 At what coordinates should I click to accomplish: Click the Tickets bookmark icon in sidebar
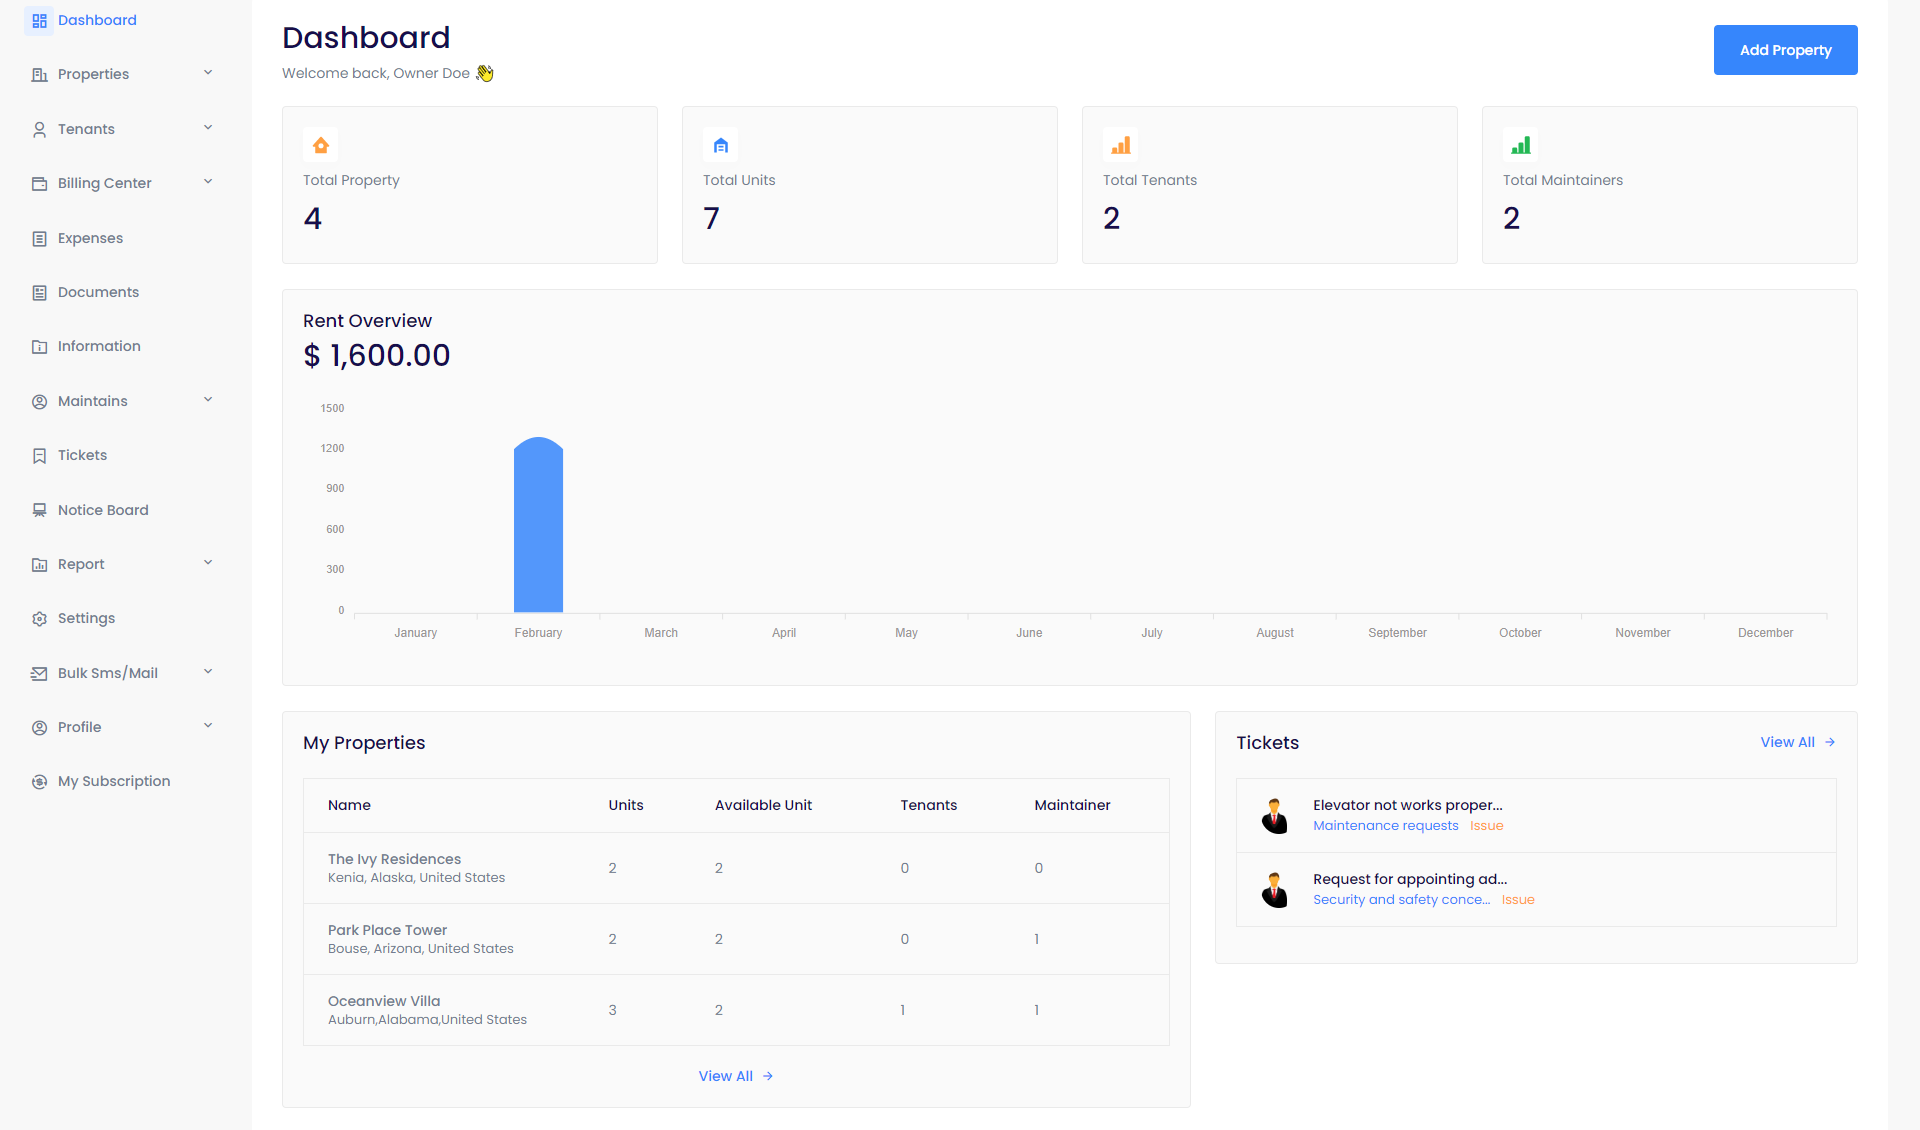40,456
